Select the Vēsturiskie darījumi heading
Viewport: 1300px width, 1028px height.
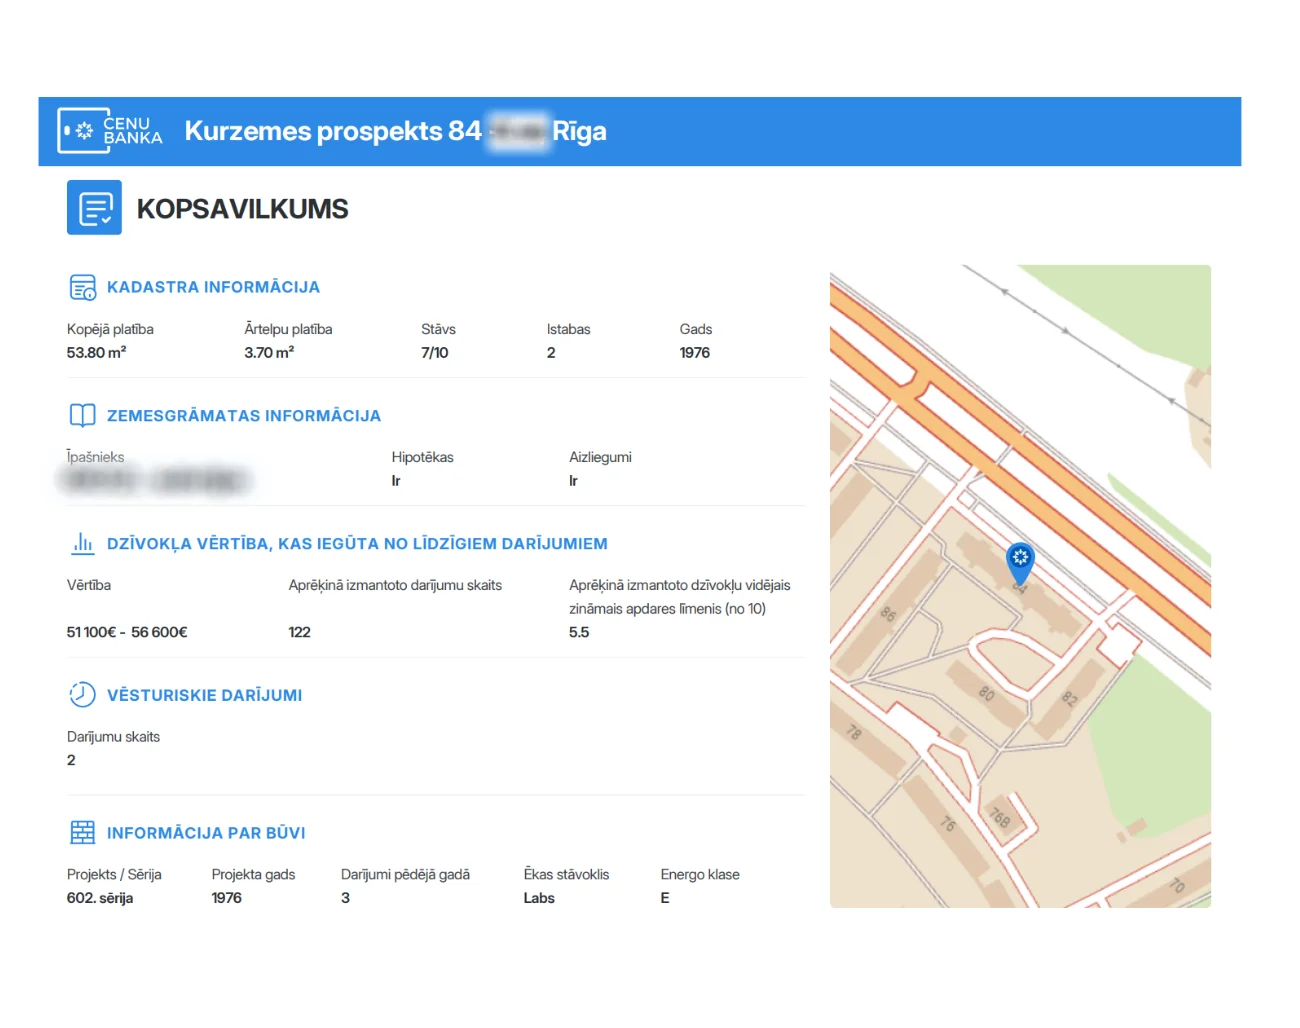coord(204,695)
